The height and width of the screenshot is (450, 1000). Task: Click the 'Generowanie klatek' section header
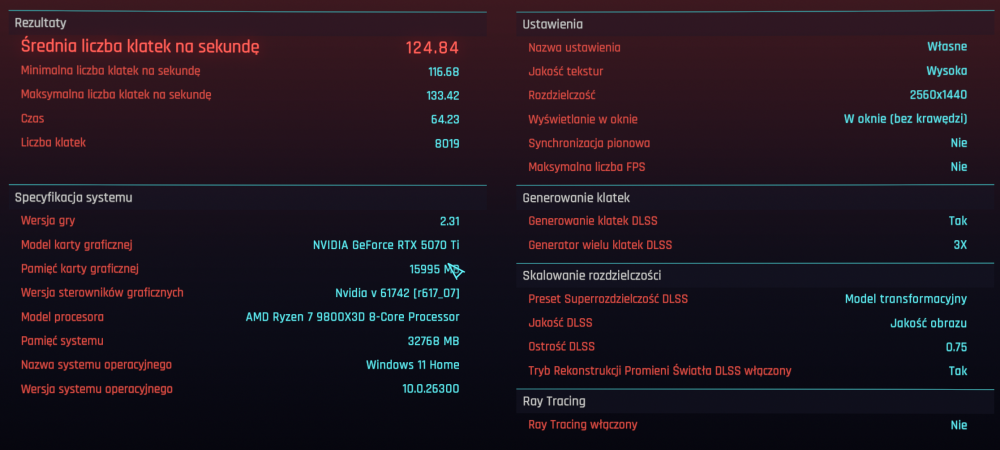pyautogui.click(x=576, y=198)
